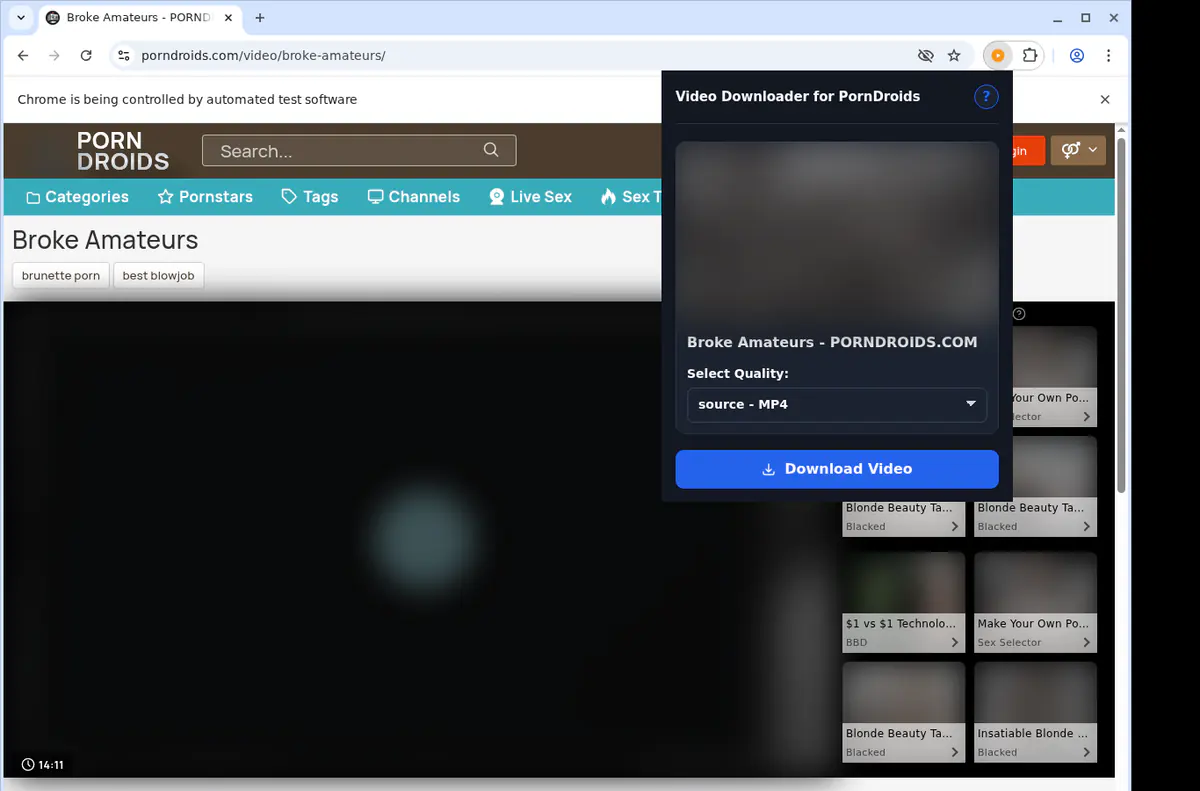The height and width of the screenshot is (791, 1200).
Task: Open the Chrome three-dot menu
Action: 1108,56
